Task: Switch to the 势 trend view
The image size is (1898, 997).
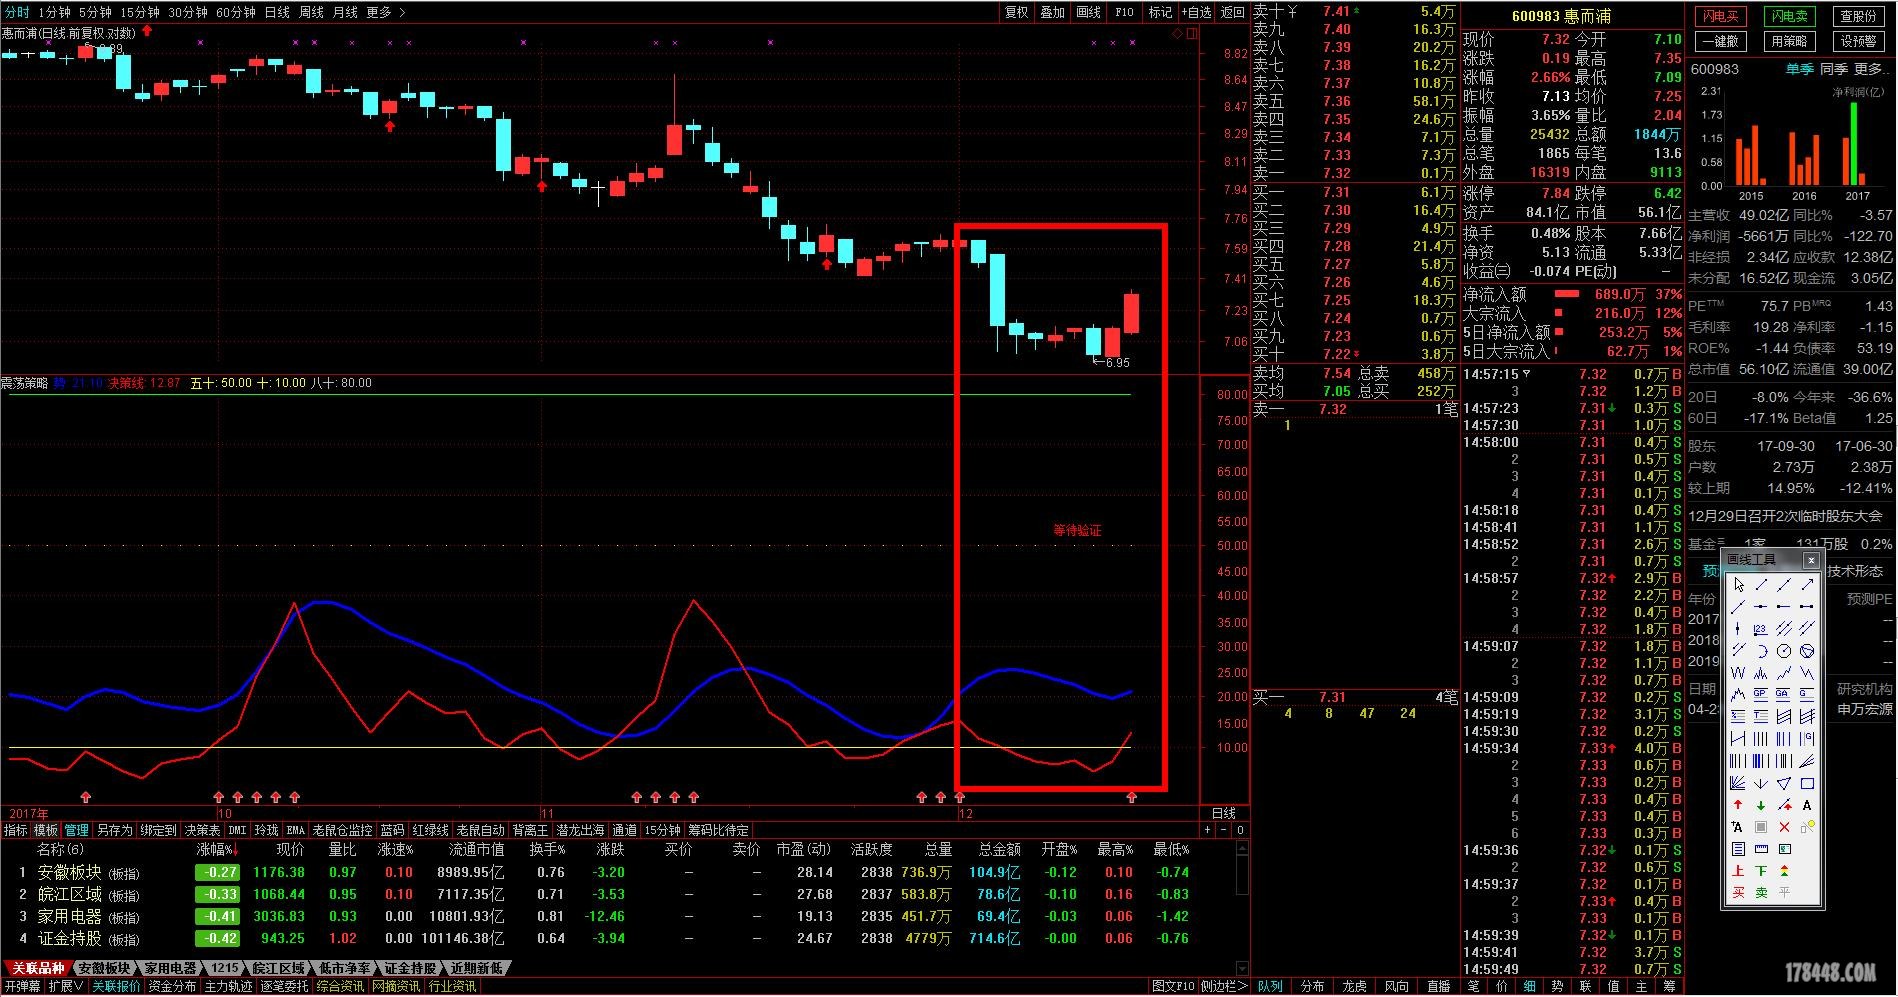Action: point(1558,986)
